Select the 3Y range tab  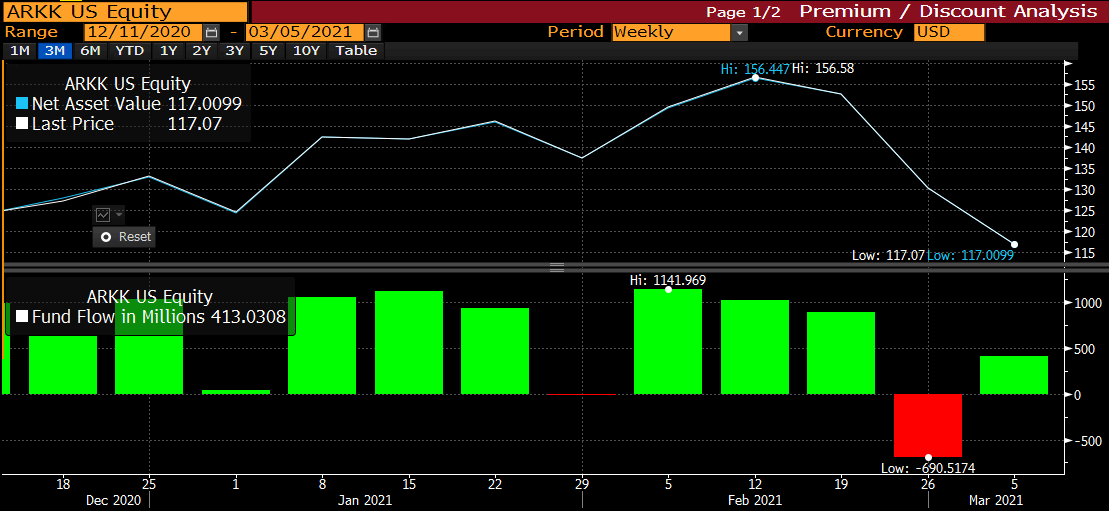(235, 50)
